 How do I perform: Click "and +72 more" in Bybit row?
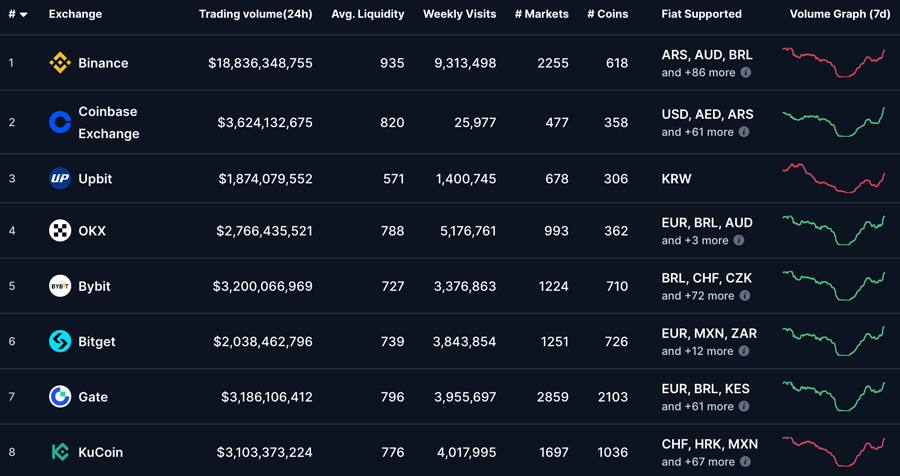(x=697, y=296)
